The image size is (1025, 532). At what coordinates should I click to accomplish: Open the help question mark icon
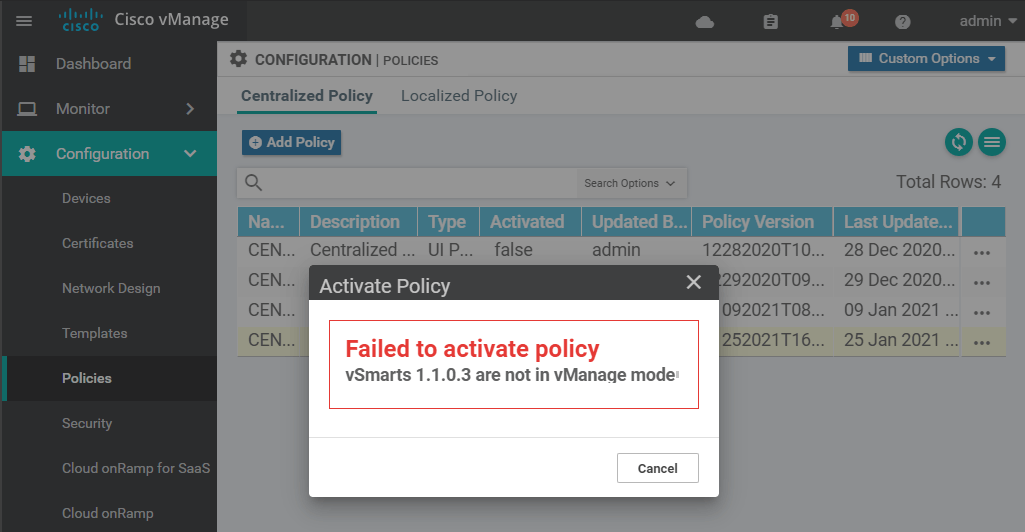pos(903,22)
